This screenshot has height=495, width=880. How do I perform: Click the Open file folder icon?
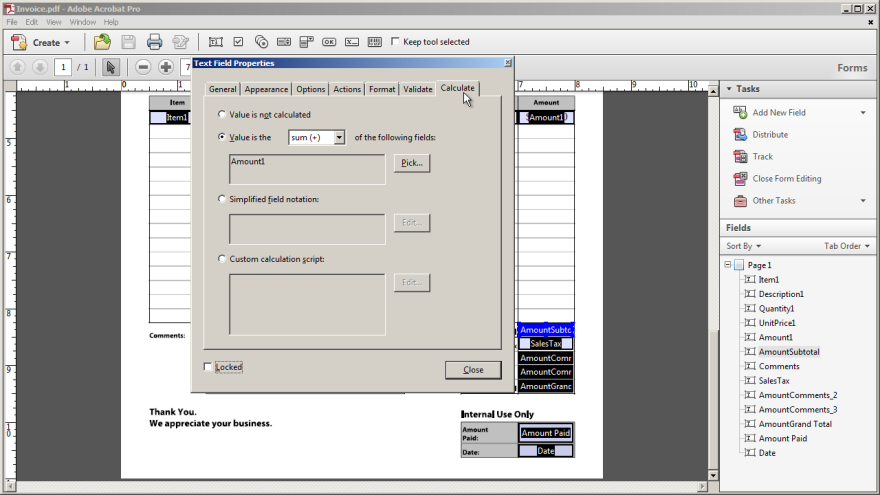coord(102,42)
